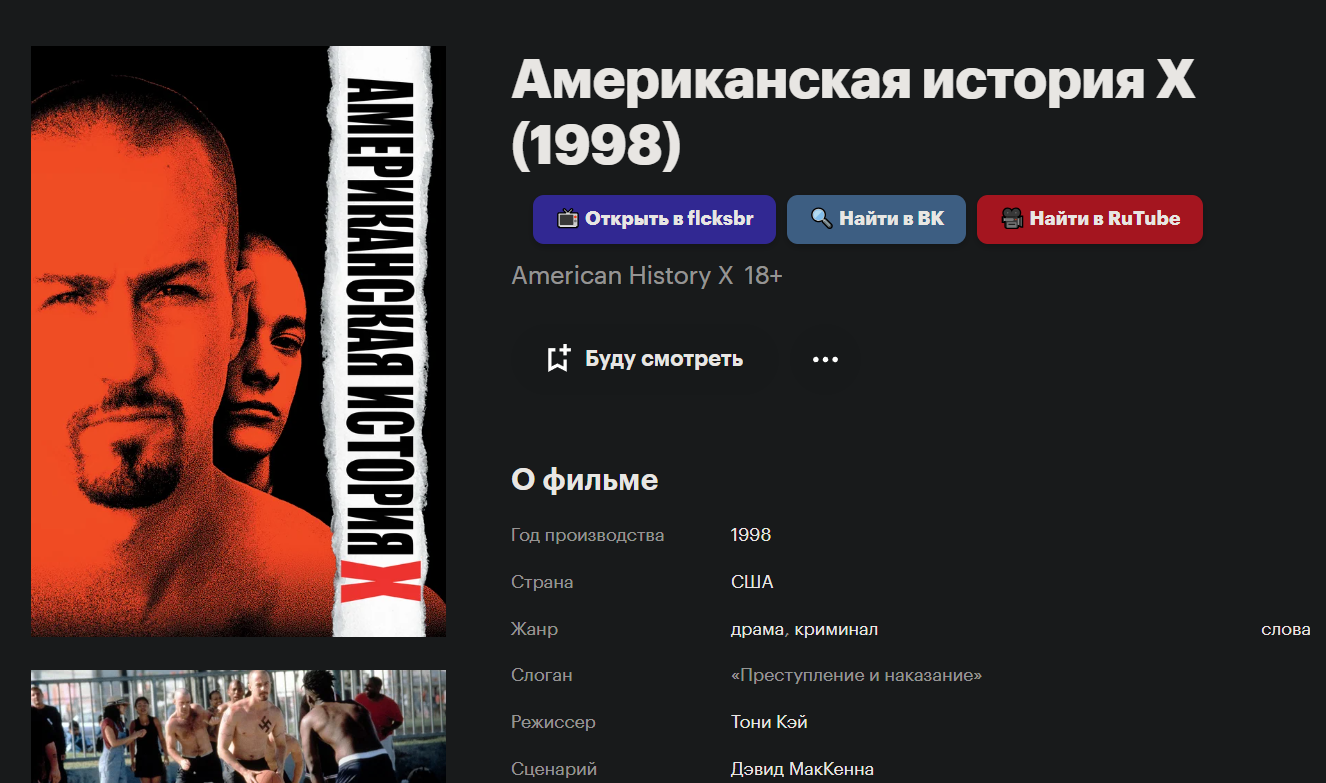Click the production year 1998 link
The image size is (1326, 783).
[x=751, y=535]
